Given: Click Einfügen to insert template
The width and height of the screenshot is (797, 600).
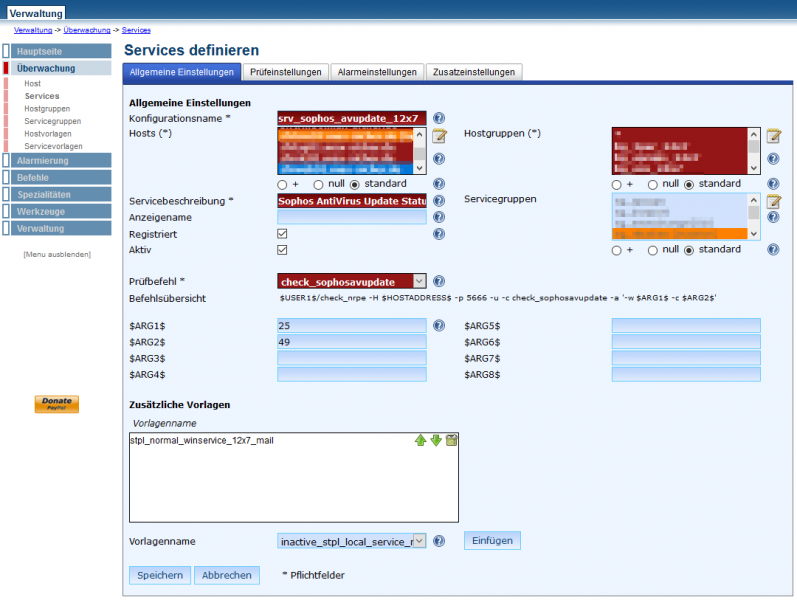Looking at the screenshot, I should (x=492, y=541).
